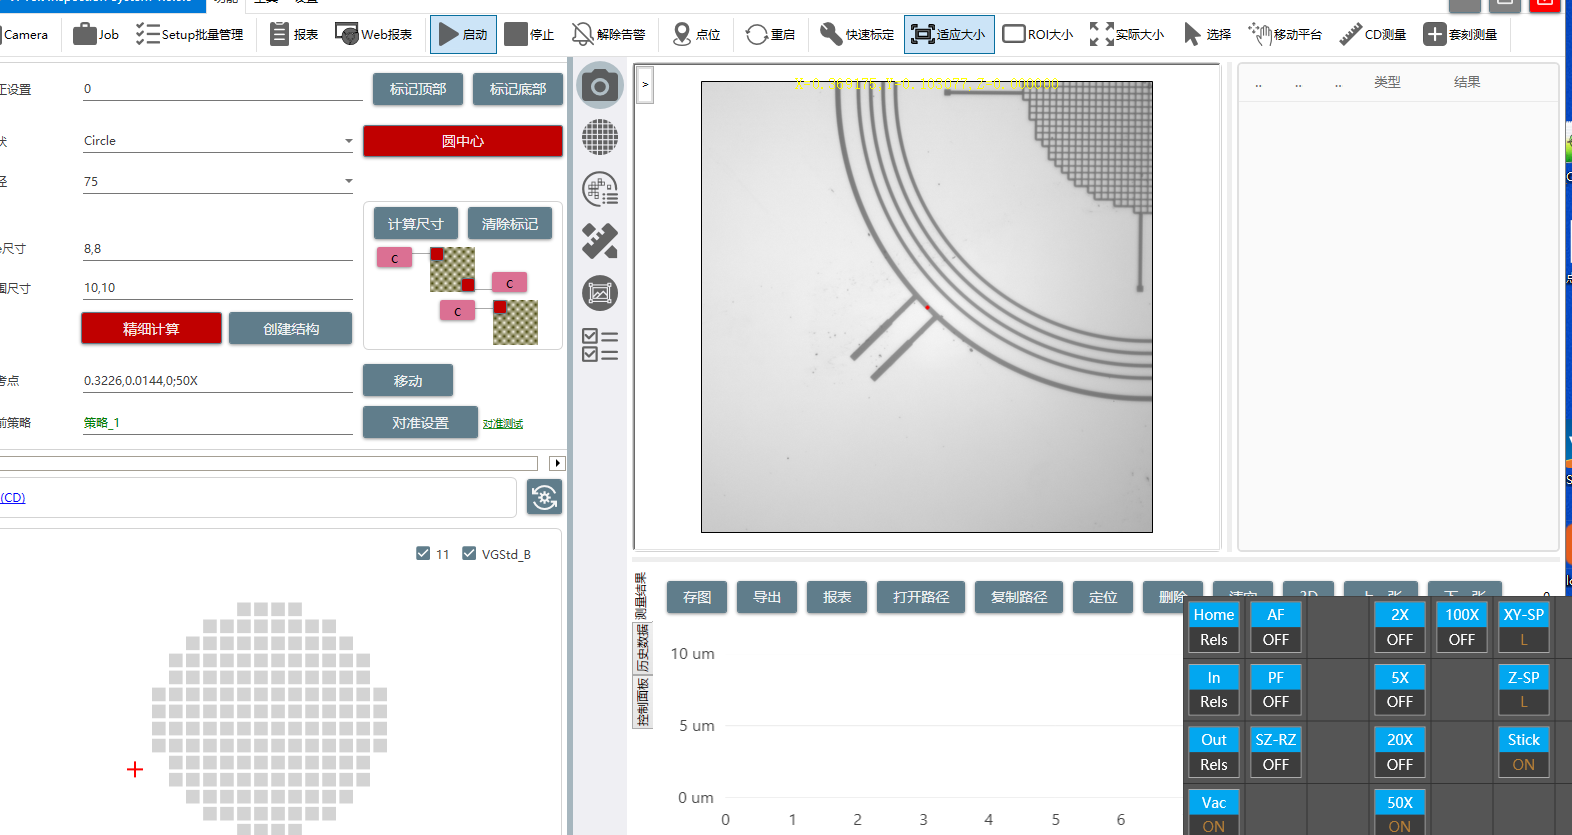
Task: Open the (CD) link
Action: click(13, 497)
